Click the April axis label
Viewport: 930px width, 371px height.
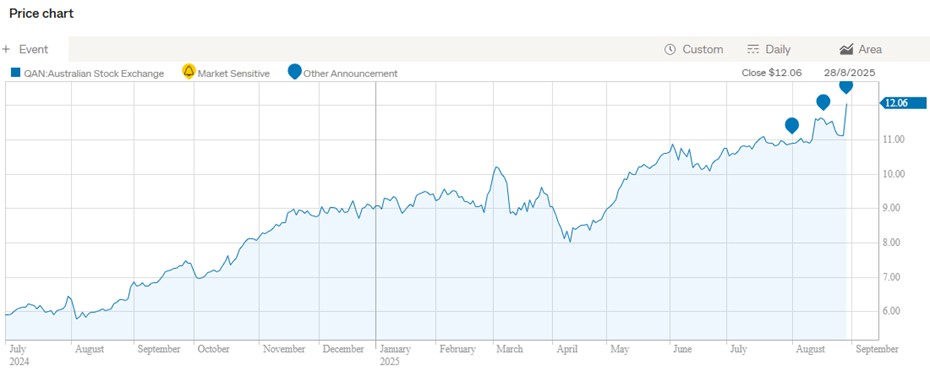tap(566, 349)
